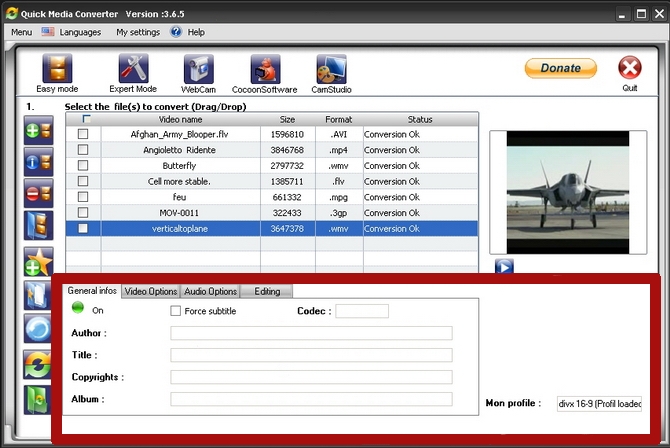The width and height of the screenshot is (670, 448).
Task: Select the Afghan_Army_Blooper.flv name
Action: tap(179, 134)
